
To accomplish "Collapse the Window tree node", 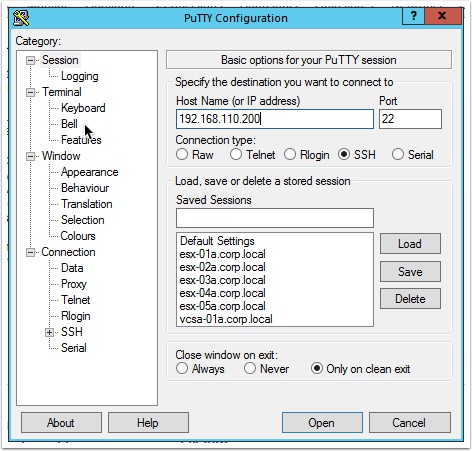I will coord(30,156).
